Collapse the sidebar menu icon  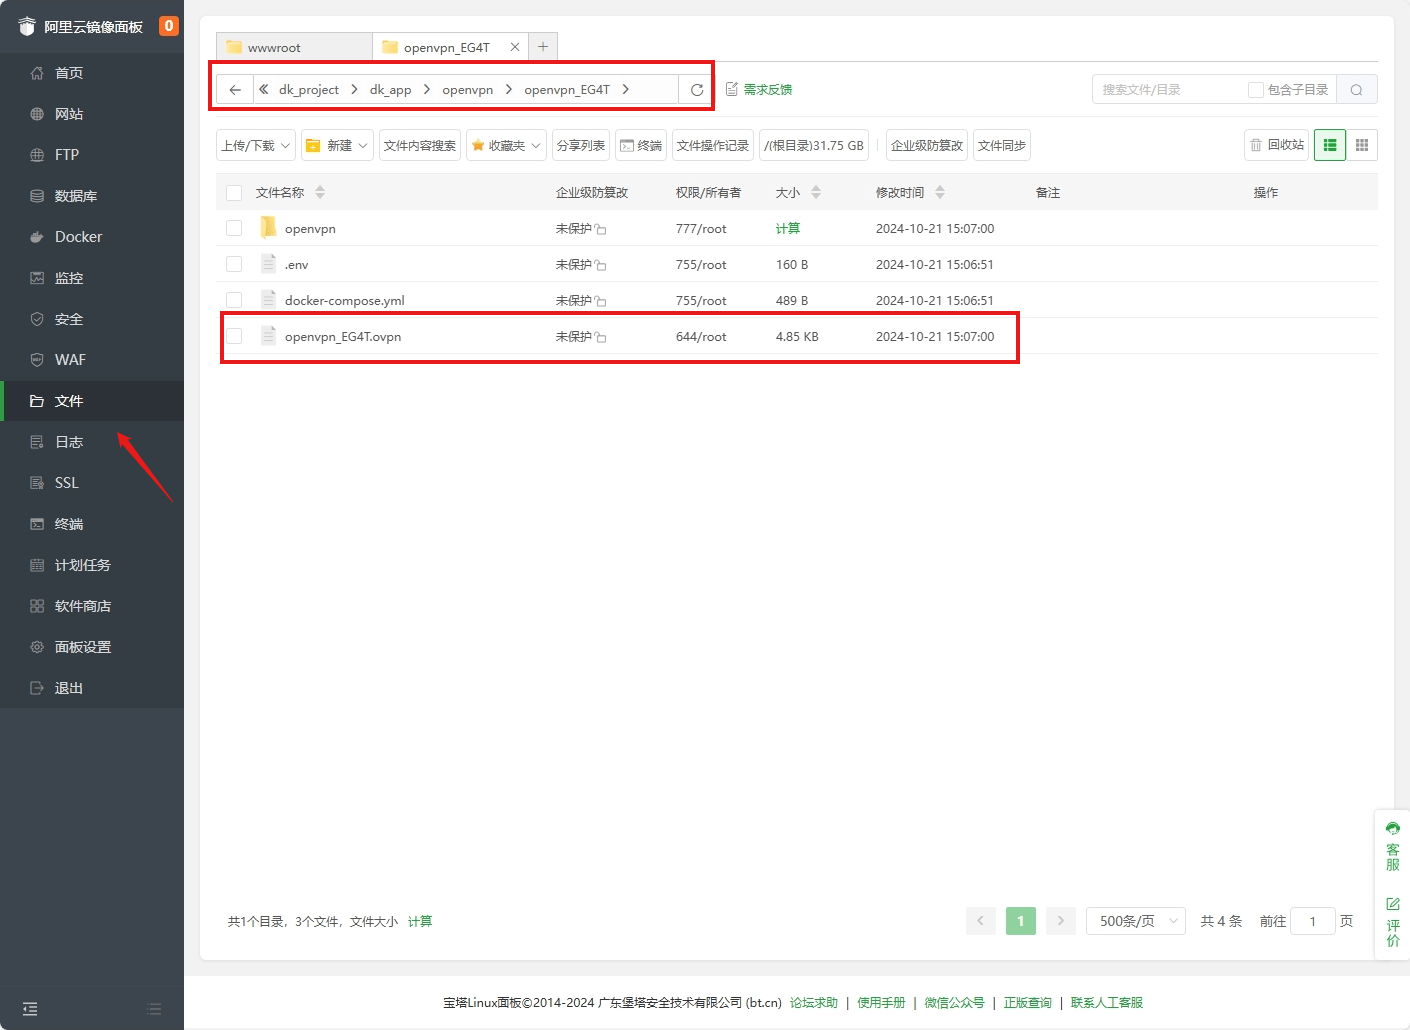(x=30, y=1008)
